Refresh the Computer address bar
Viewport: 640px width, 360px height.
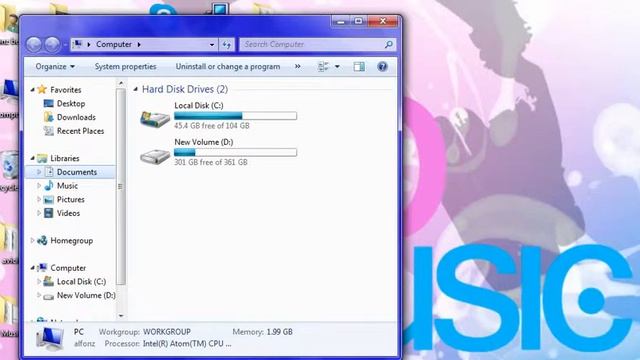227,44
